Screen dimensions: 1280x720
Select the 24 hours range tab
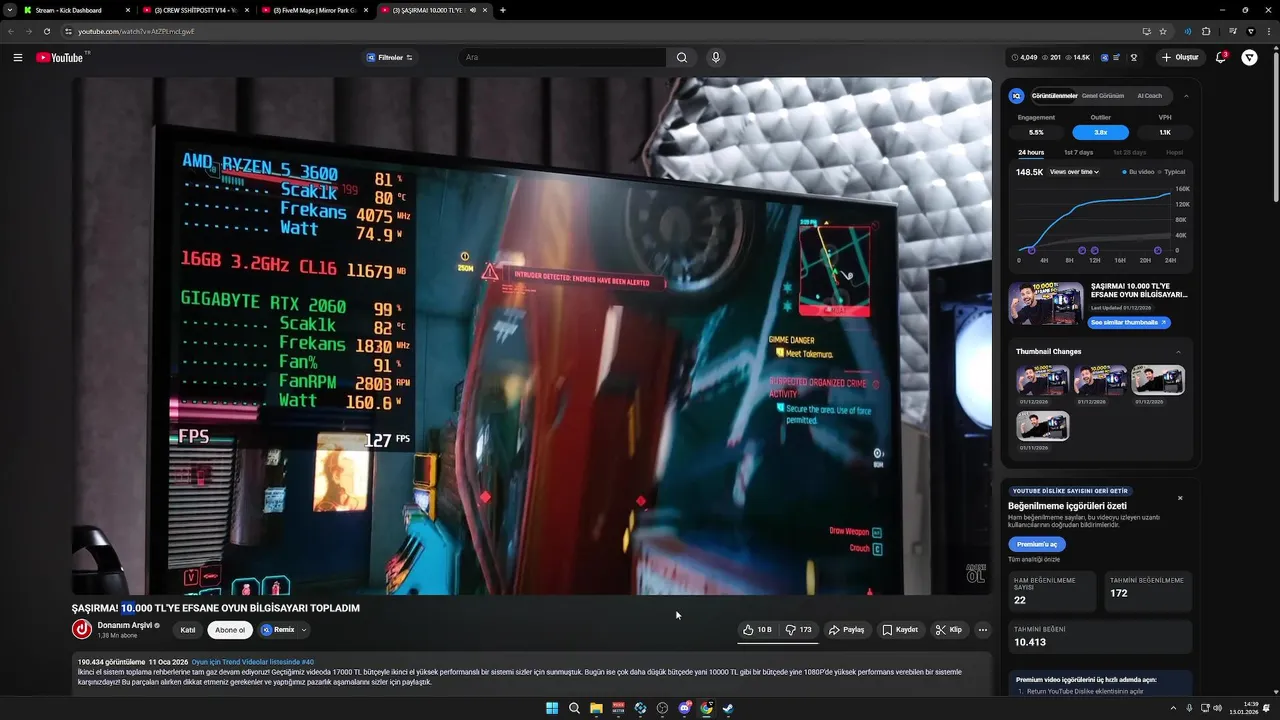1031,153
